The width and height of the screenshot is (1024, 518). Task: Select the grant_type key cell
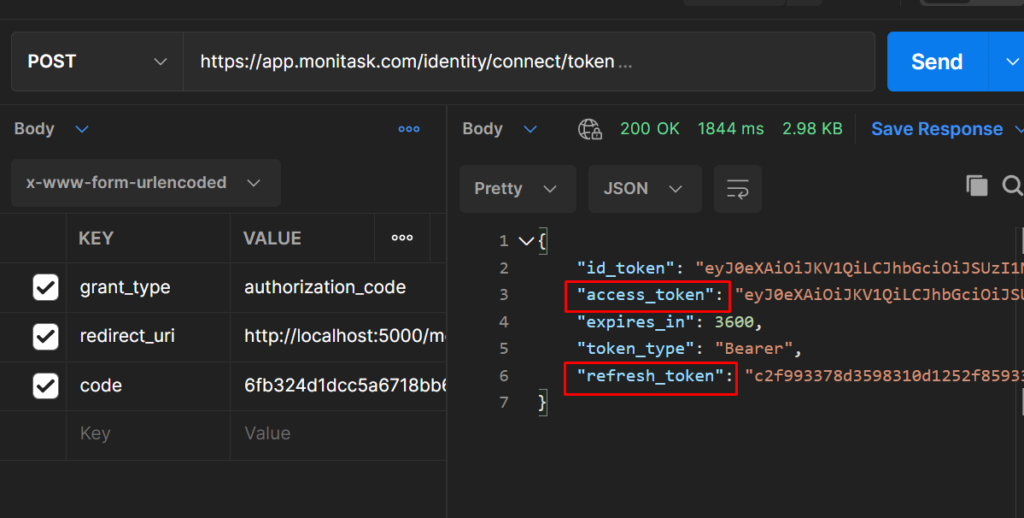[x=148, y=287]
